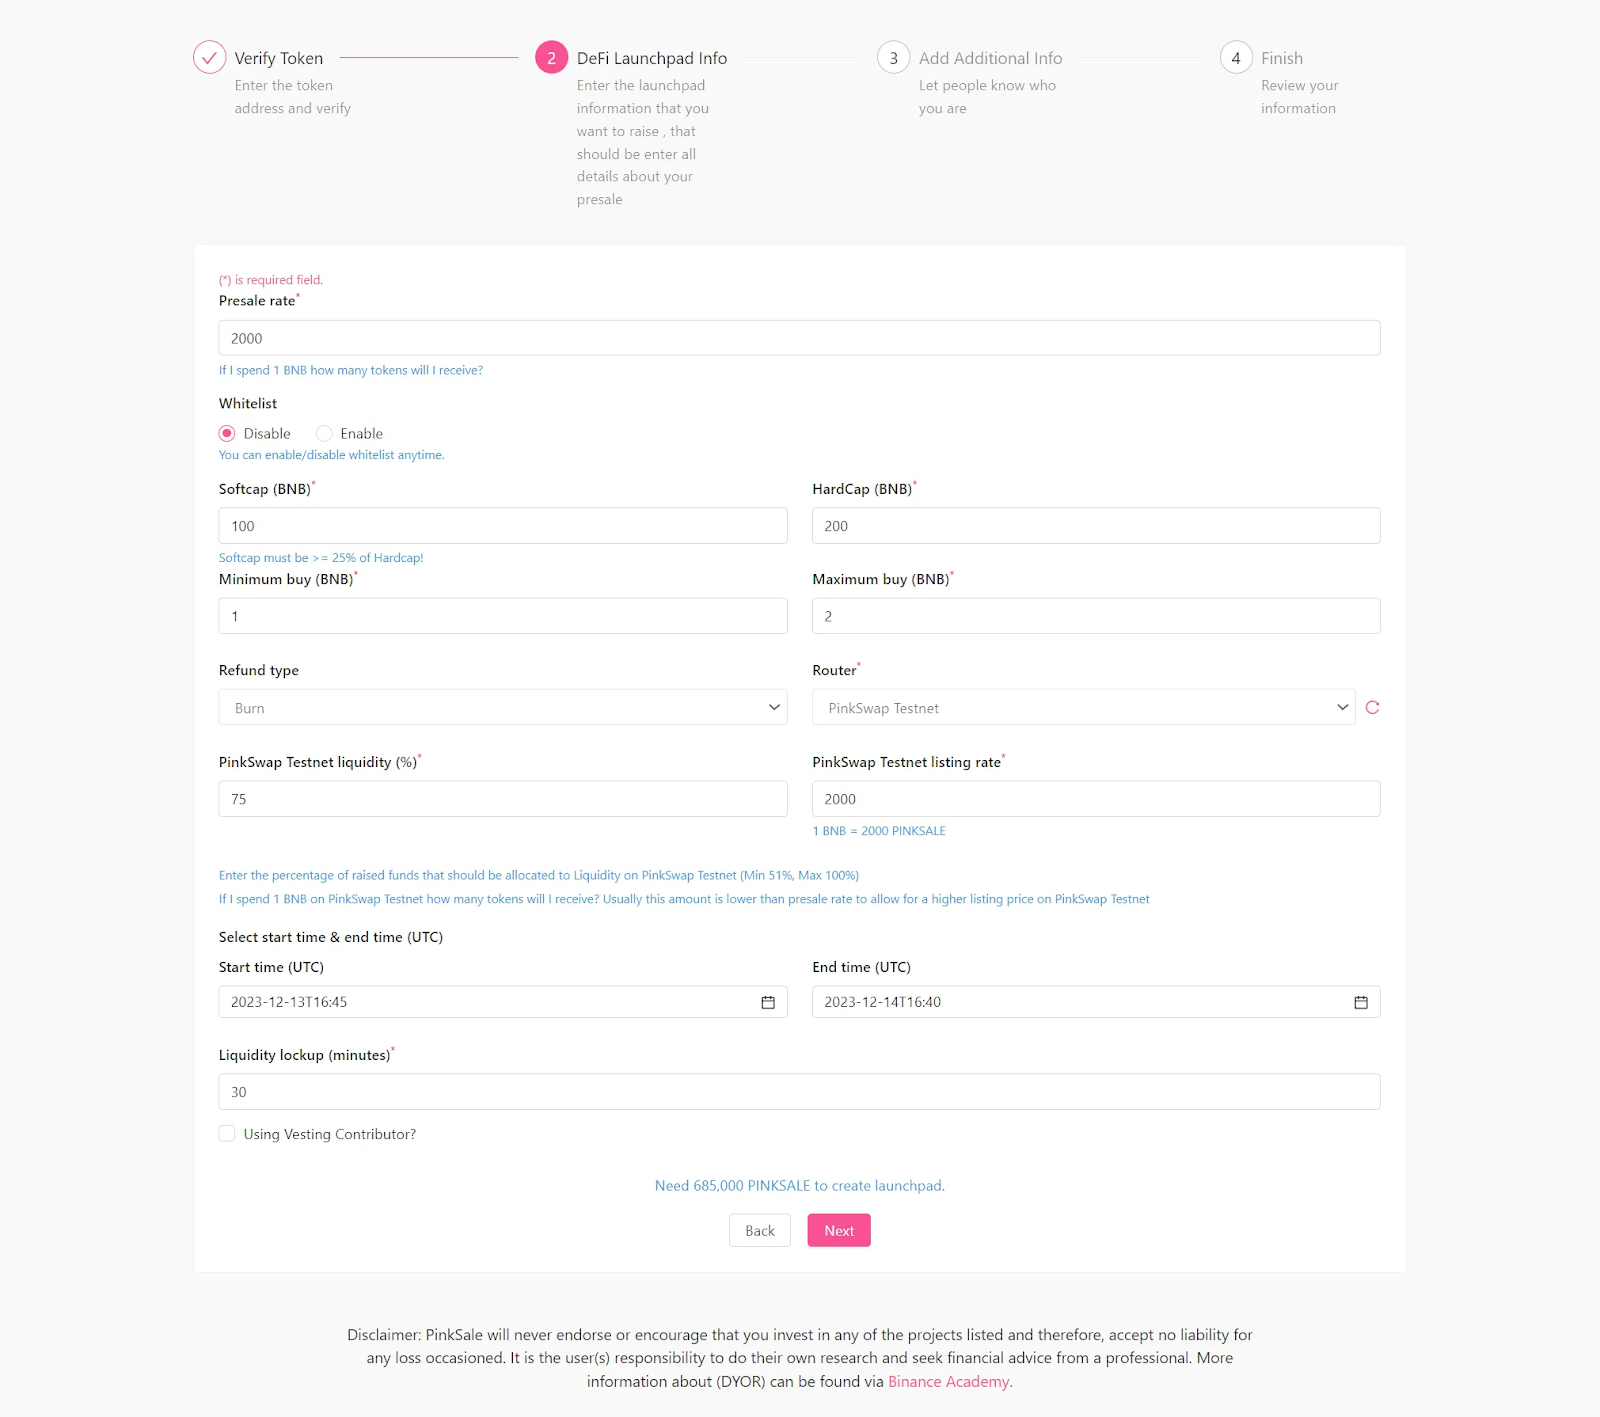Open the Router PinkSwap Testnet dropdown
1600x1417 pixels.
point(1084,707)
